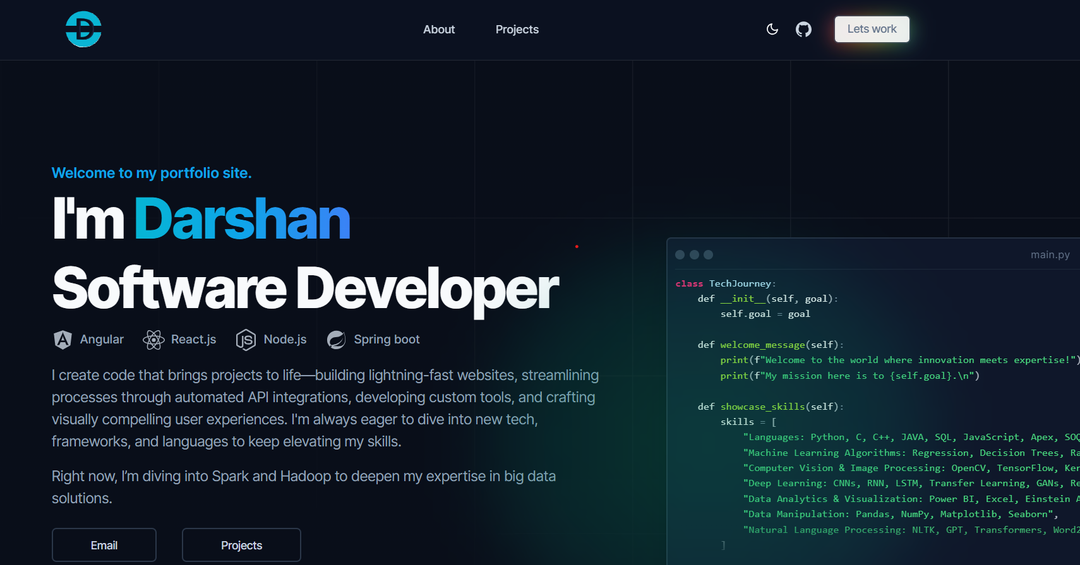
Task: Go to Projects in the top navigation
Action: pos(517,30)
